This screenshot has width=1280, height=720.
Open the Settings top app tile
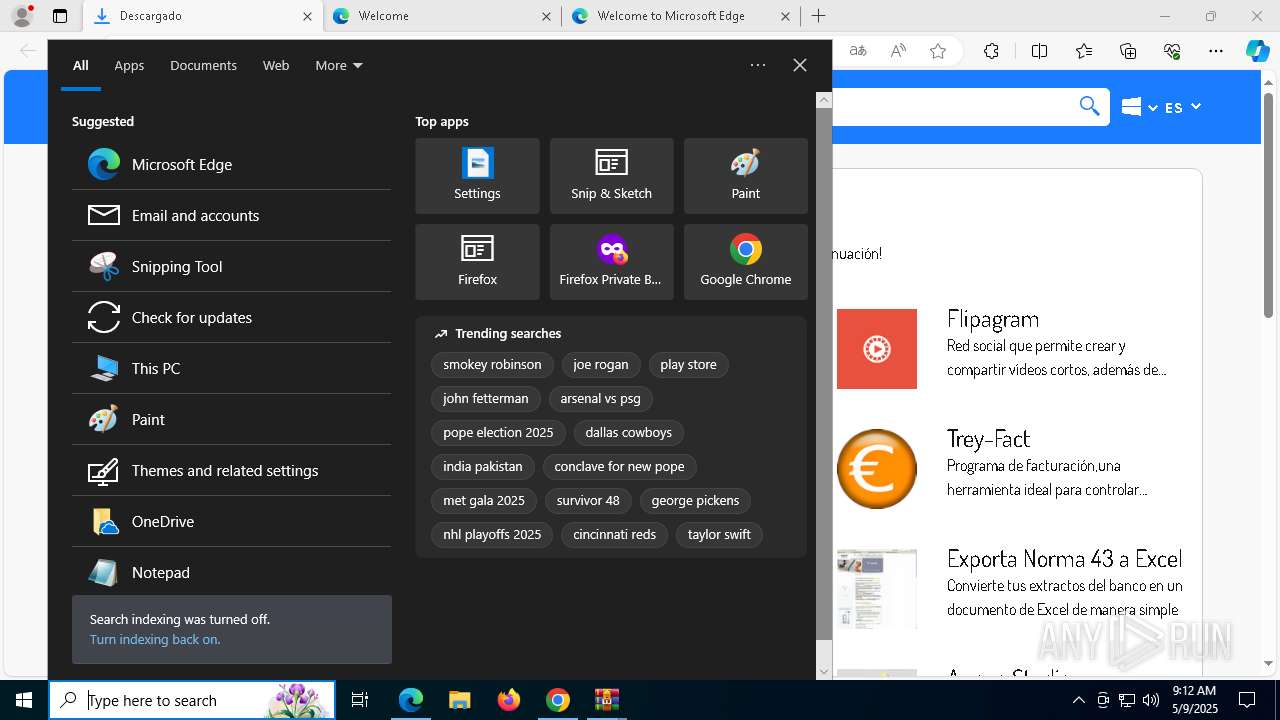477,176
